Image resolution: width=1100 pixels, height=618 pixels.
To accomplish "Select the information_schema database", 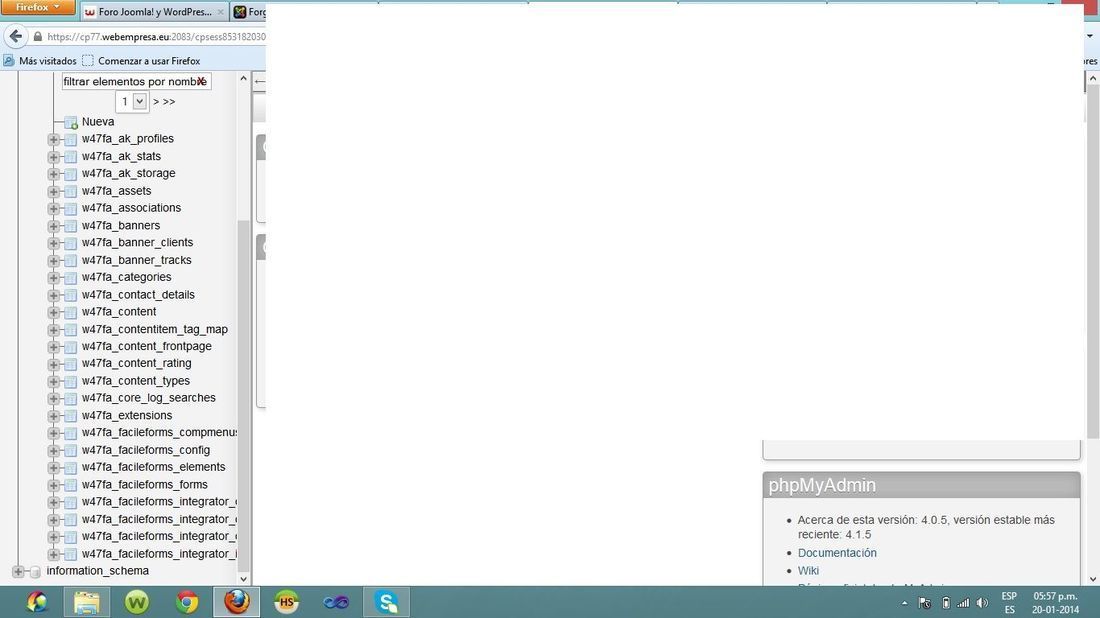I will click(98, 571).
